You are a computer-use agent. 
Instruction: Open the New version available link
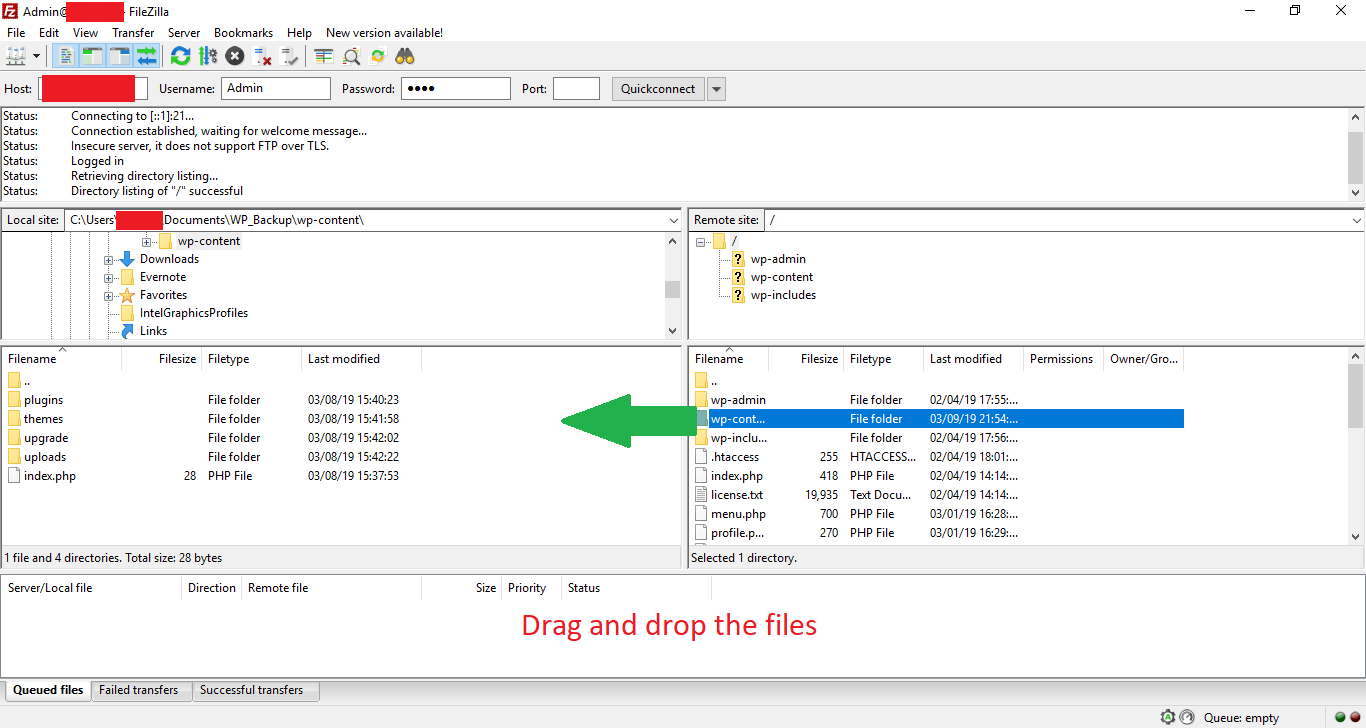[x=384, y=32]
